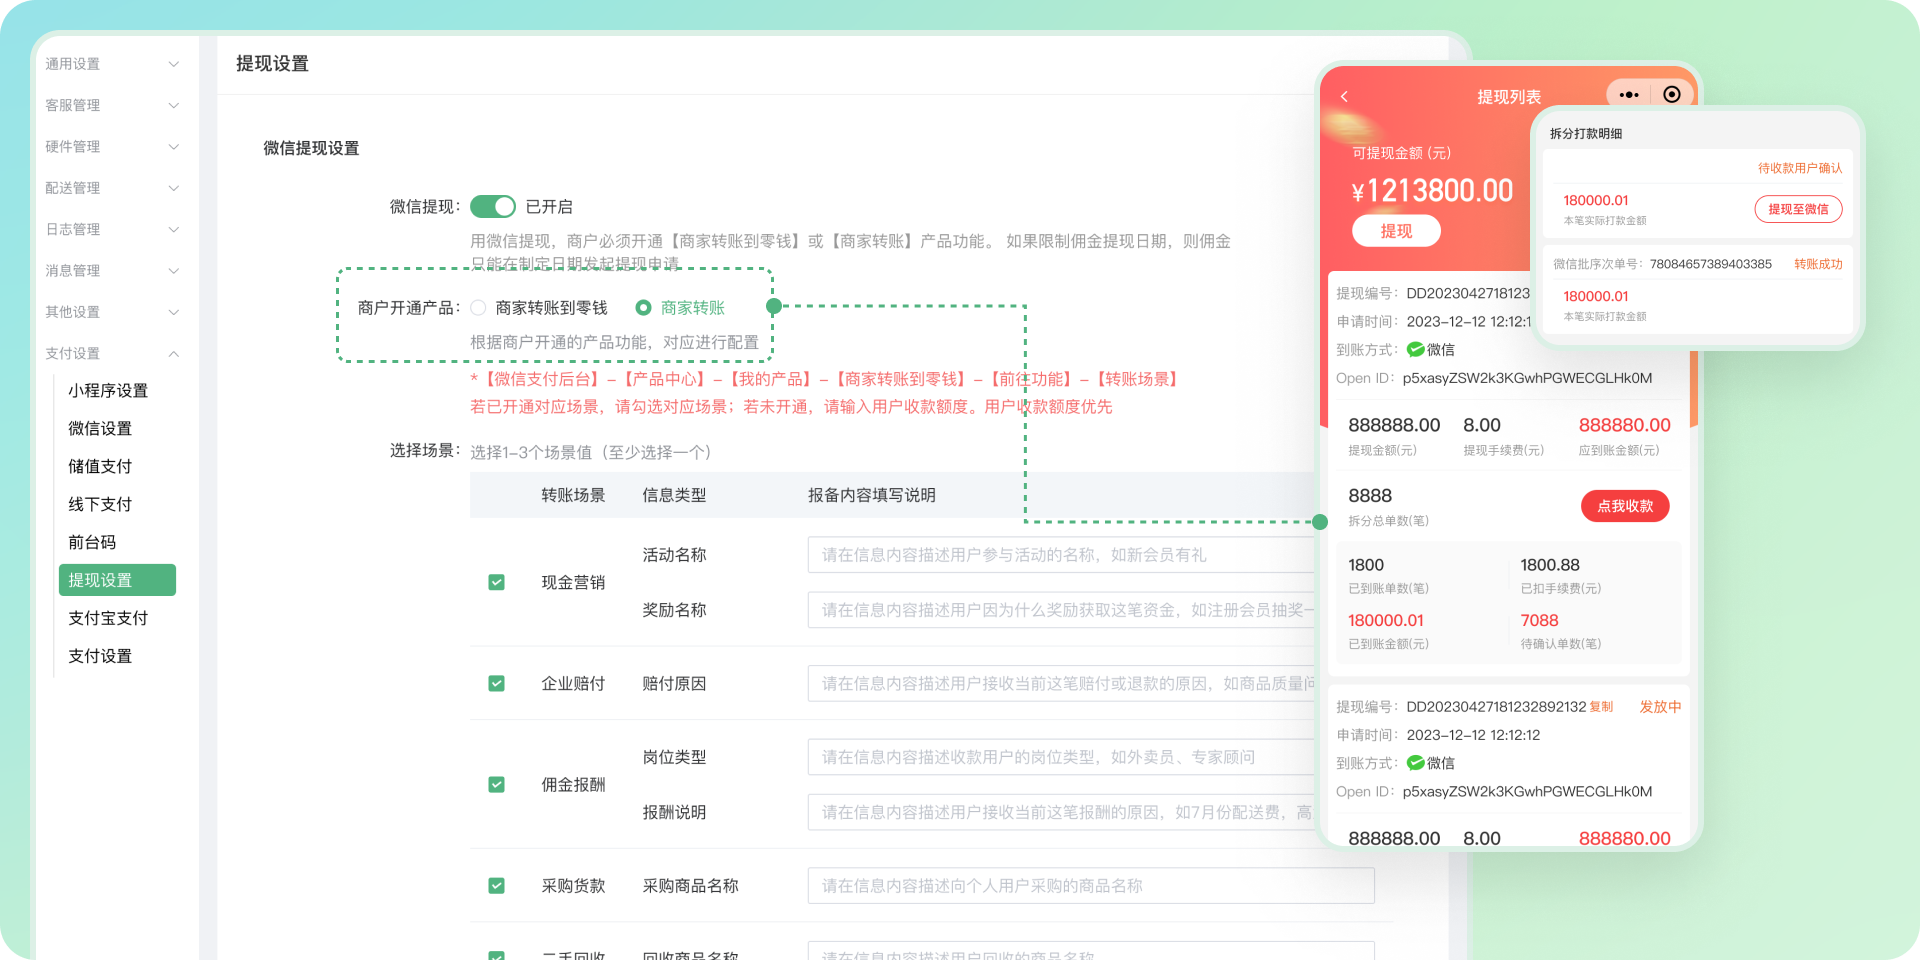Open the three-dot mini program menu
This screenshot has height=960, width=1920.
pyautogui.click(x=1629, y=95)
